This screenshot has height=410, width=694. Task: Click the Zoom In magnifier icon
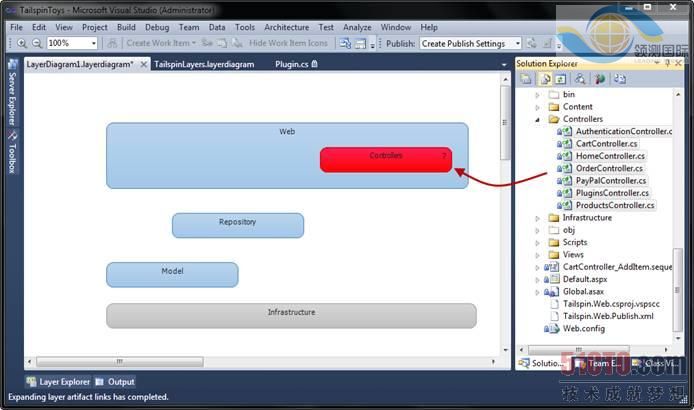(21, 44)
